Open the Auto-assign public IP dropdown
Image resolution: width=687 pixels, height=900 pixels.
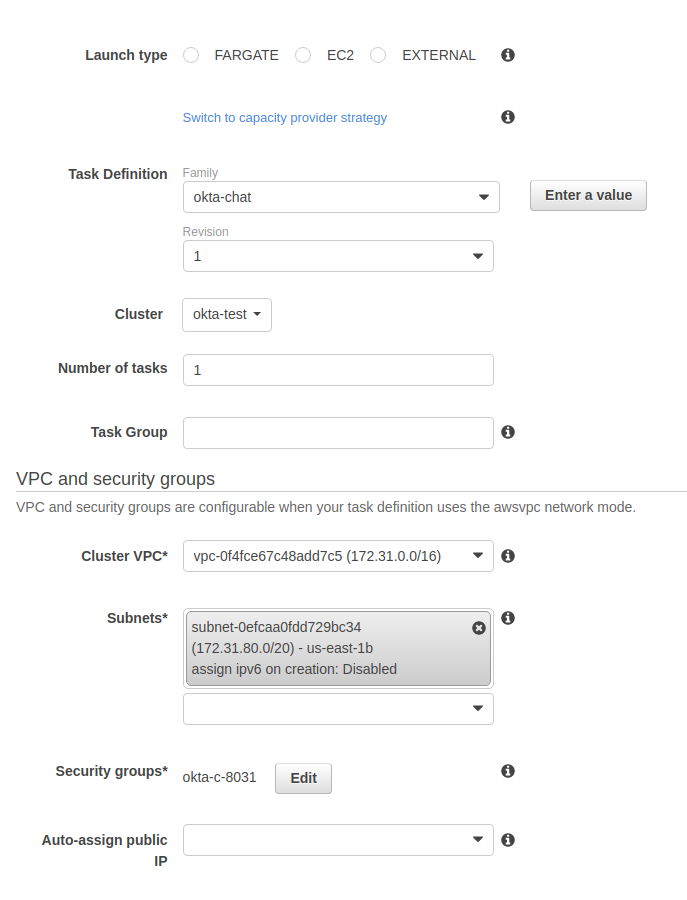point(338,840)
